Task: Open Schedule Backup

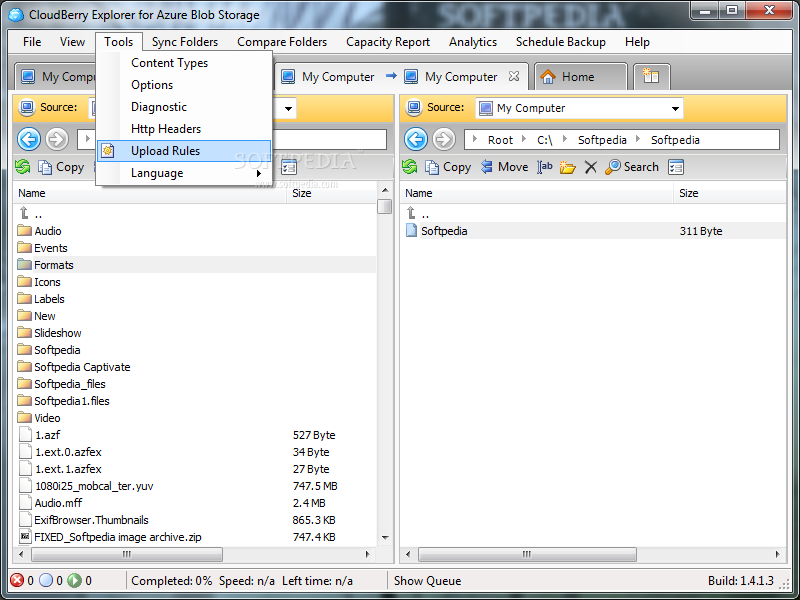Action: (x=561, y=42)
